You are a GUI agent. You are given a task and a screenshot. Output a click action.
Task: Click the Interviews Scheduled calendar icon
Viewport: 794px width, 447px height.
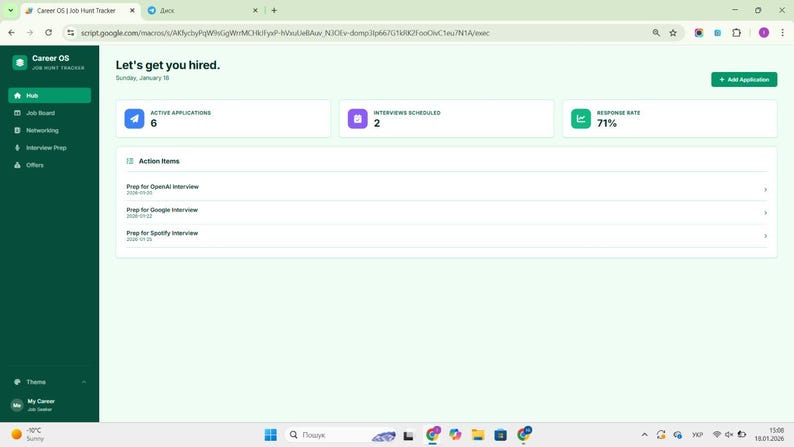[x=358, y=118]
